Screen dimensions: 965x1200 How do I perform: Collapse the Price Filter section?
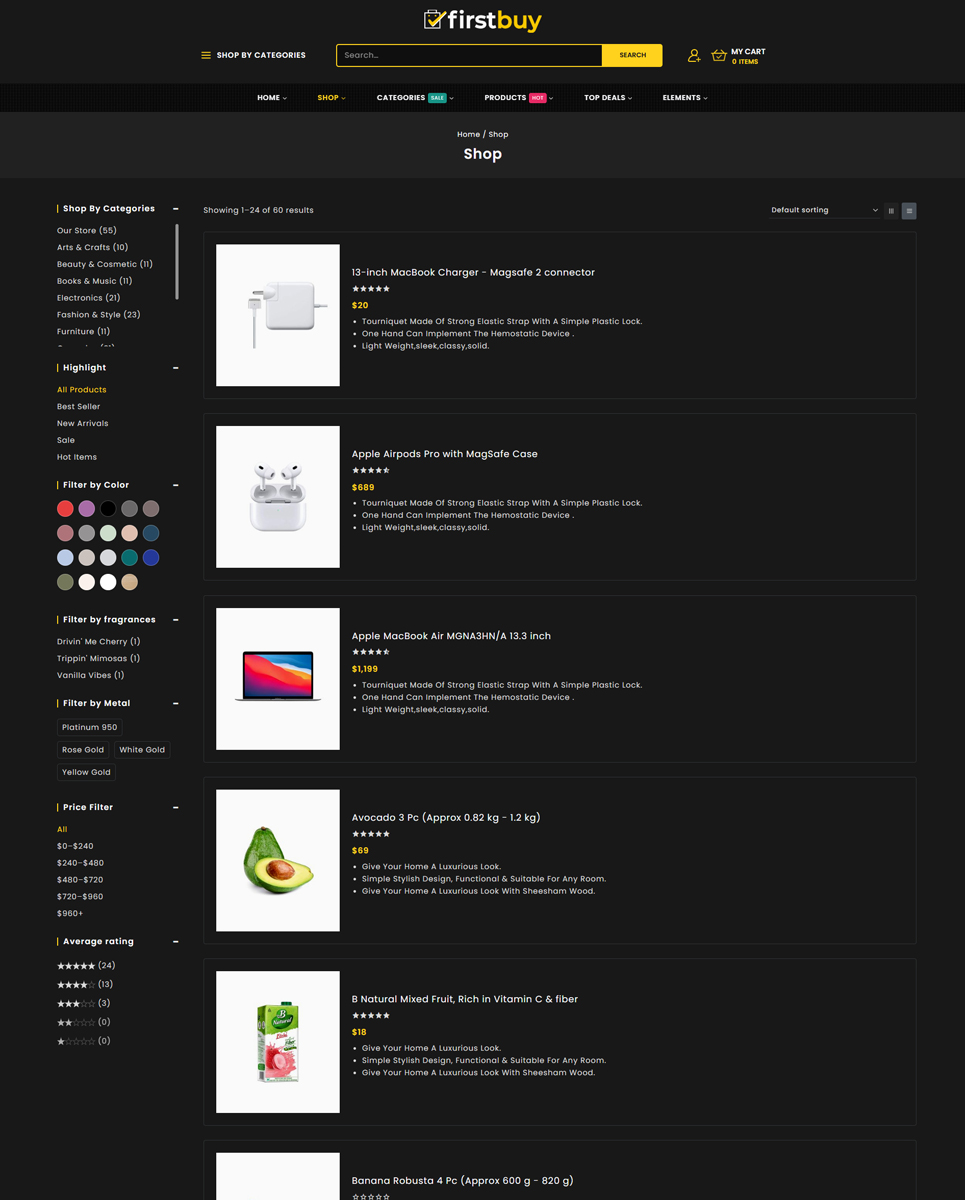(176, 807)
